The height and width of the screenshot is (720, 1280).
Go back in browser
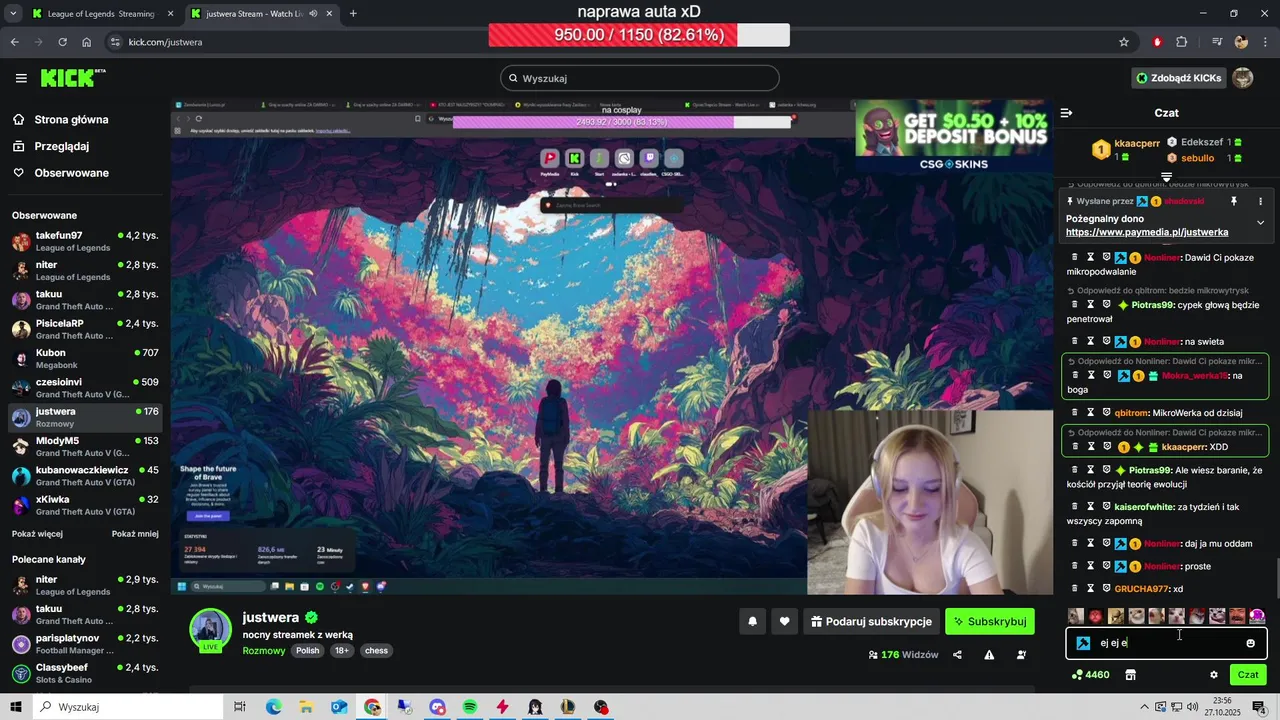pyautogui.click(x=14, y=42)
